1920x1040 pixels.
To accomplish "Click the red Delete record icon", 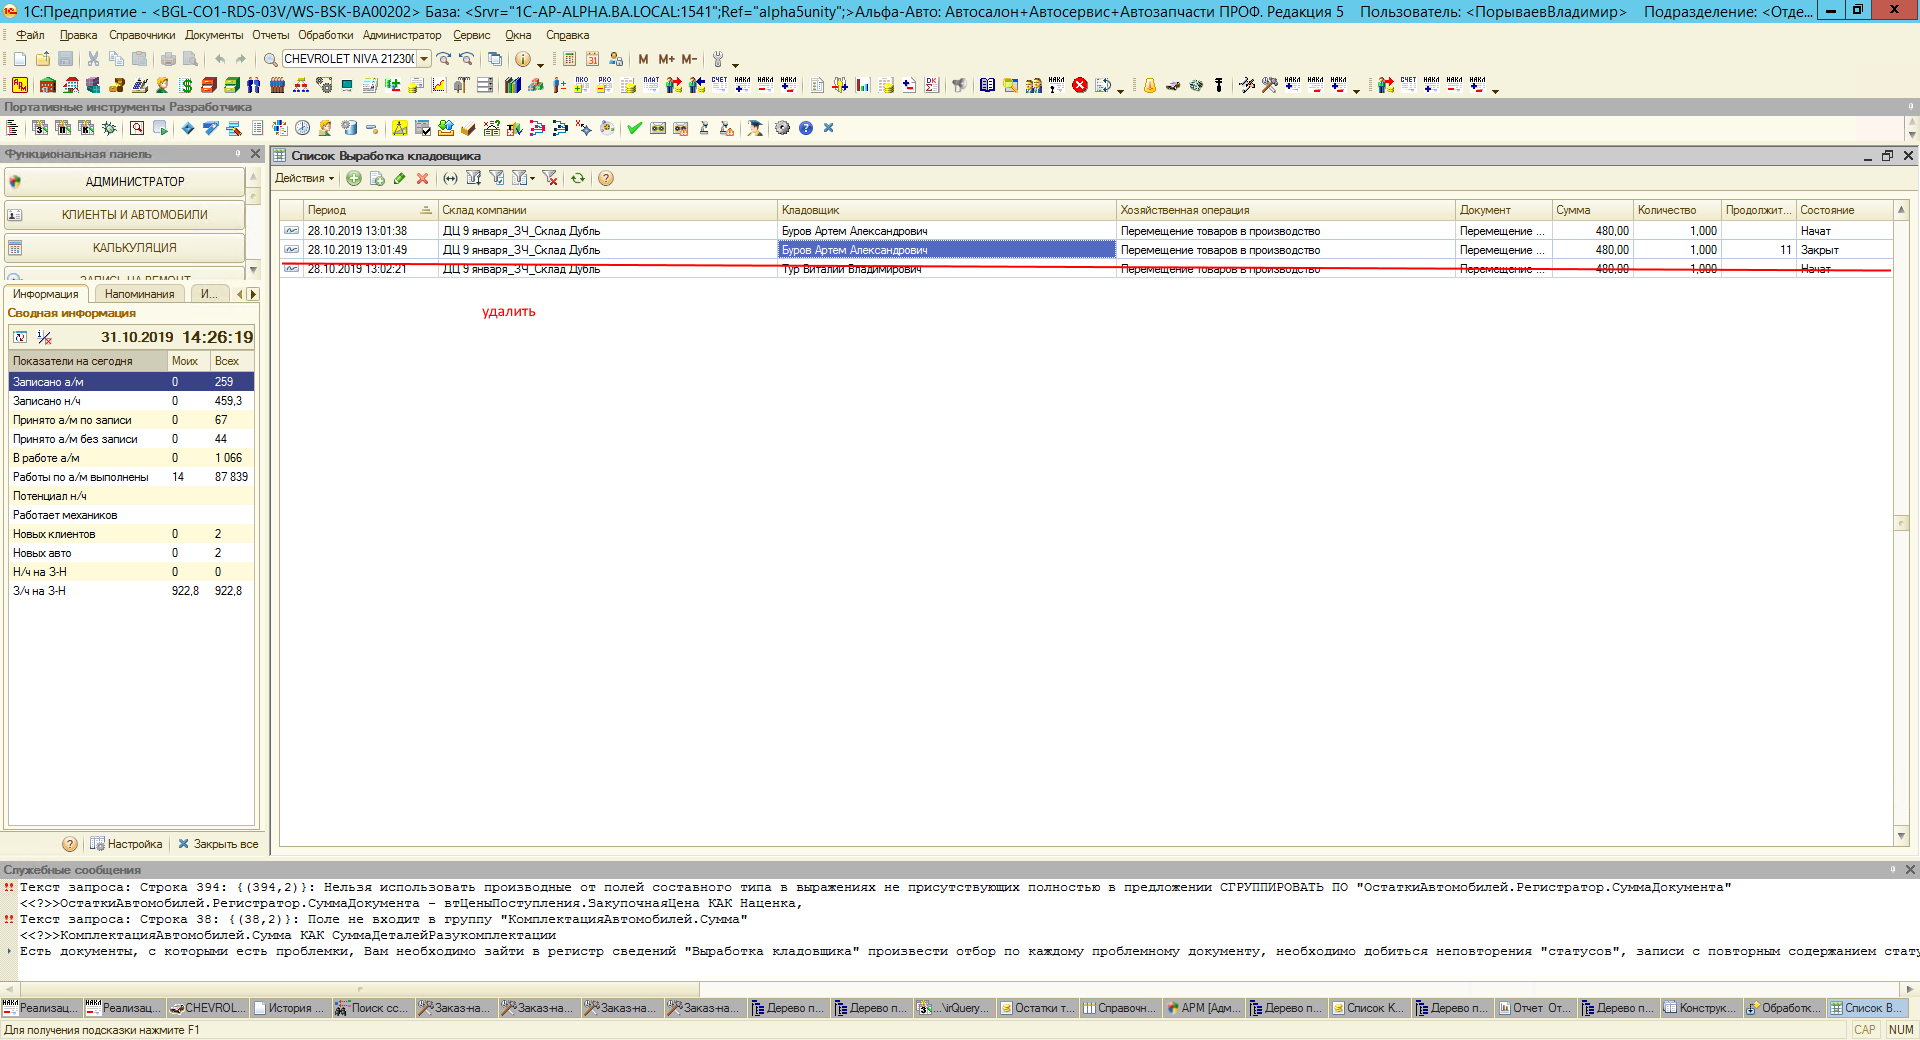I will point(422,179).
